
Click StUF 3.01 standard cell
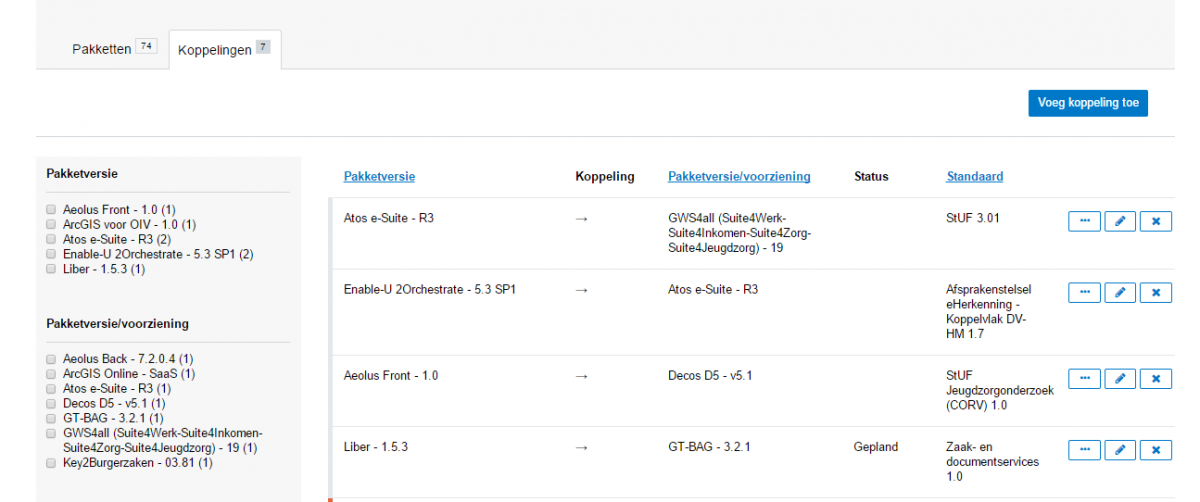(x=973, y=217)
